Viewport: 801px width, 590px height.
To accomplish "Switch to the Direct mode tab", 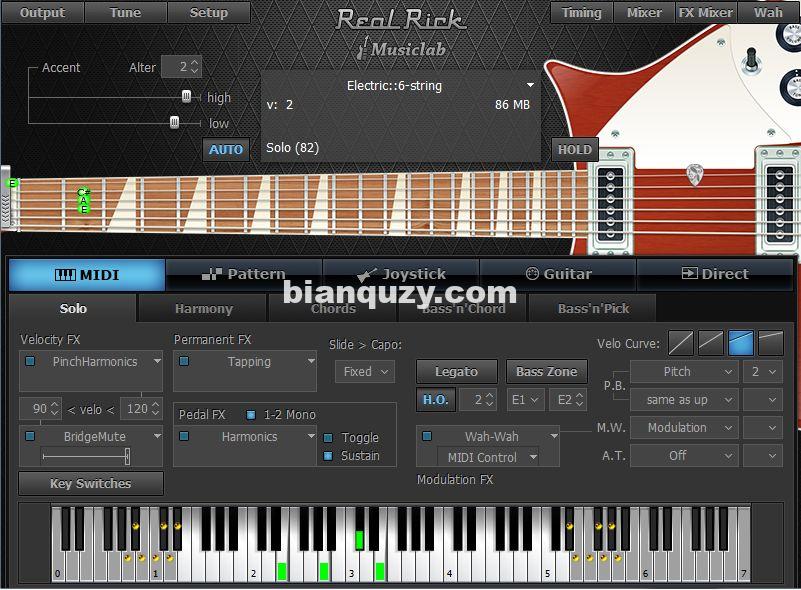I will (715, 274).
